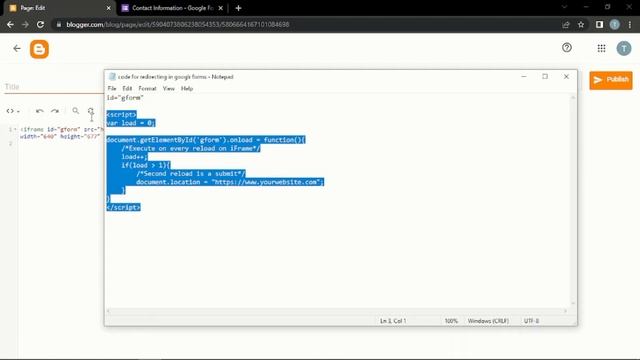Click the id="gform" line in Notepad

pos(125,98)
